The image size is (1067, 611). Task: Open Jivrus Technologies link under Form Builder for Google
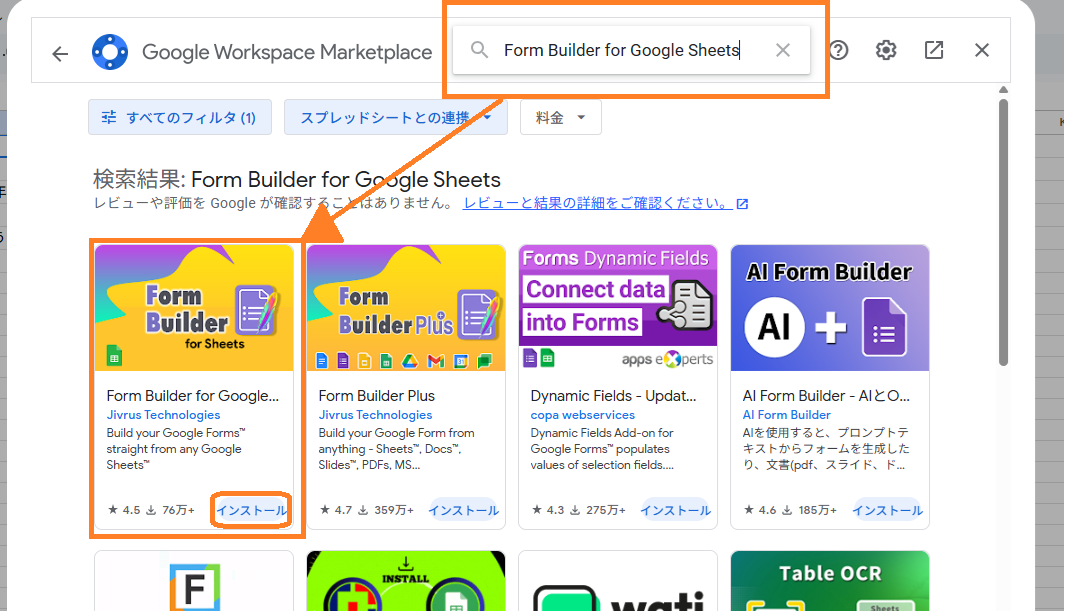point(163,415)
